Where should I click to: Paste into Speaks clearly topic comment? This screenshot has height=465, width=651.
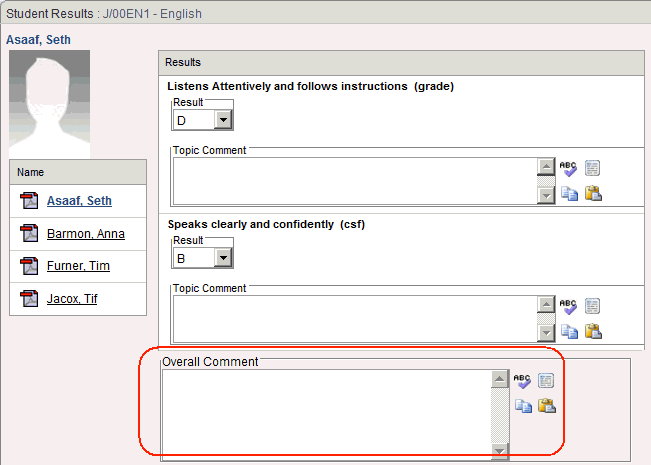click(593, 331)
